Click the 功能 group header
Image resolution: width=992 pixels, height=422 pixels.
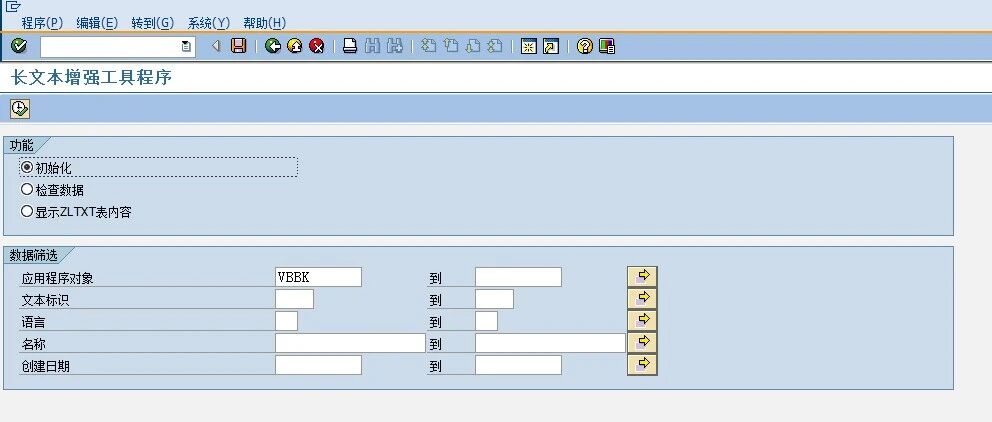[x=21, y=146]
